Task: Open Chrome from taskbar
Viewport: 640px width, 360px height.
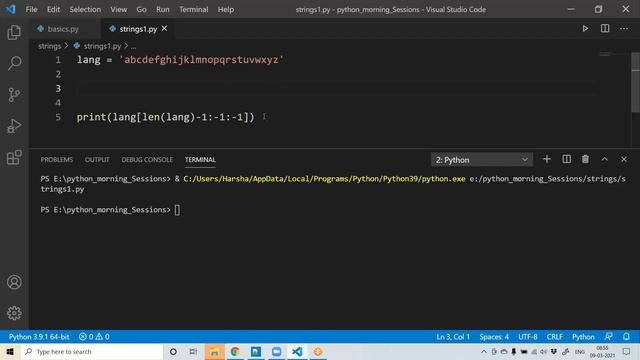Action: point(235,351)
